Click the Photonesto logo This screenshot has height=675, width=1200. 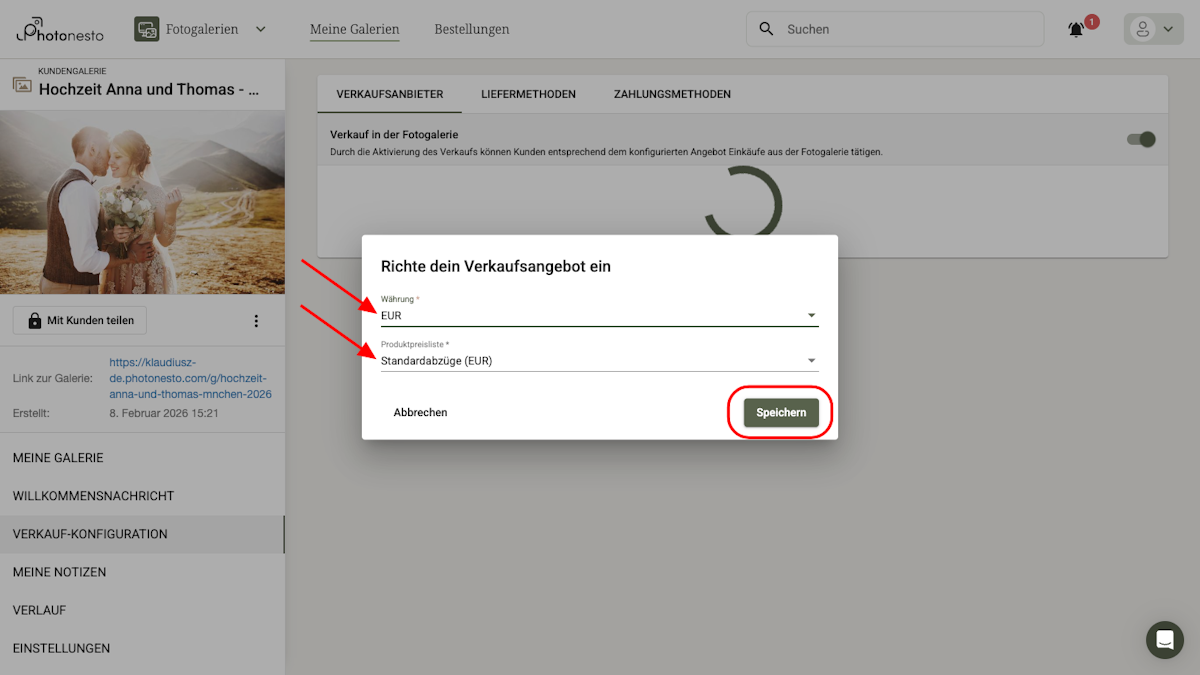click(58, 29)
